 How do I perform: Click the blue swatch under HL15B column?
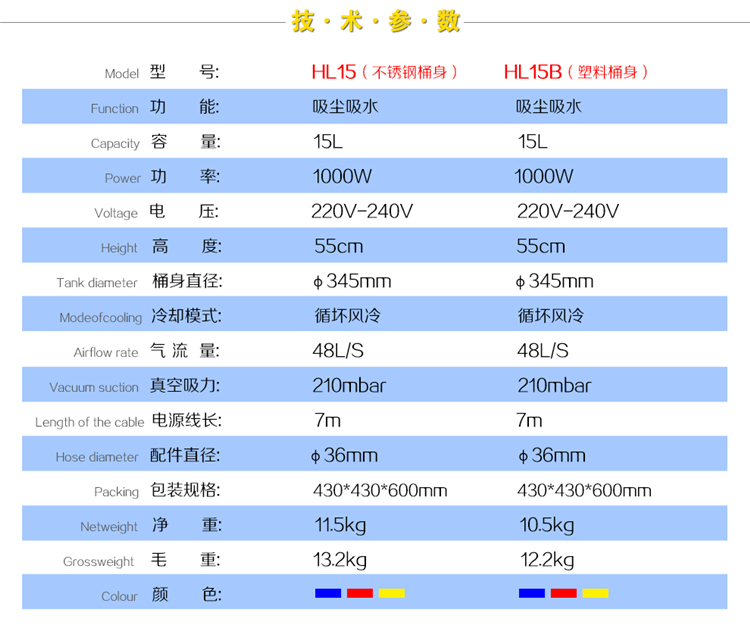(x=531, y=593)
